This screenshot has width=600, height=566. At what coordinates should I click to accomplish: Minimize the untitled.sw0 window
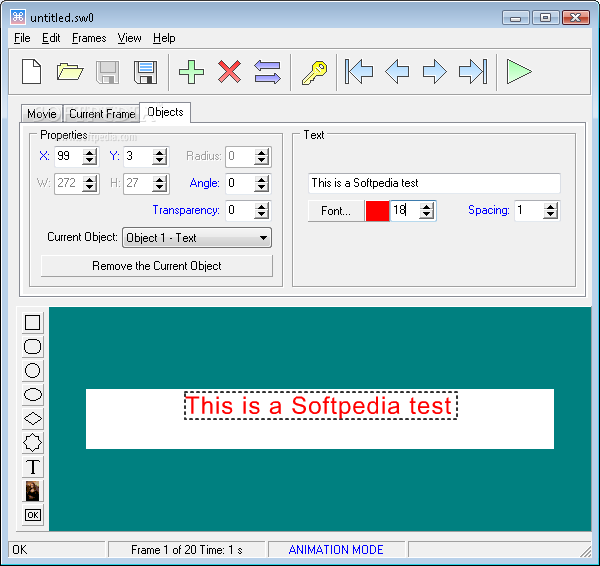click(x=515, y=18)
